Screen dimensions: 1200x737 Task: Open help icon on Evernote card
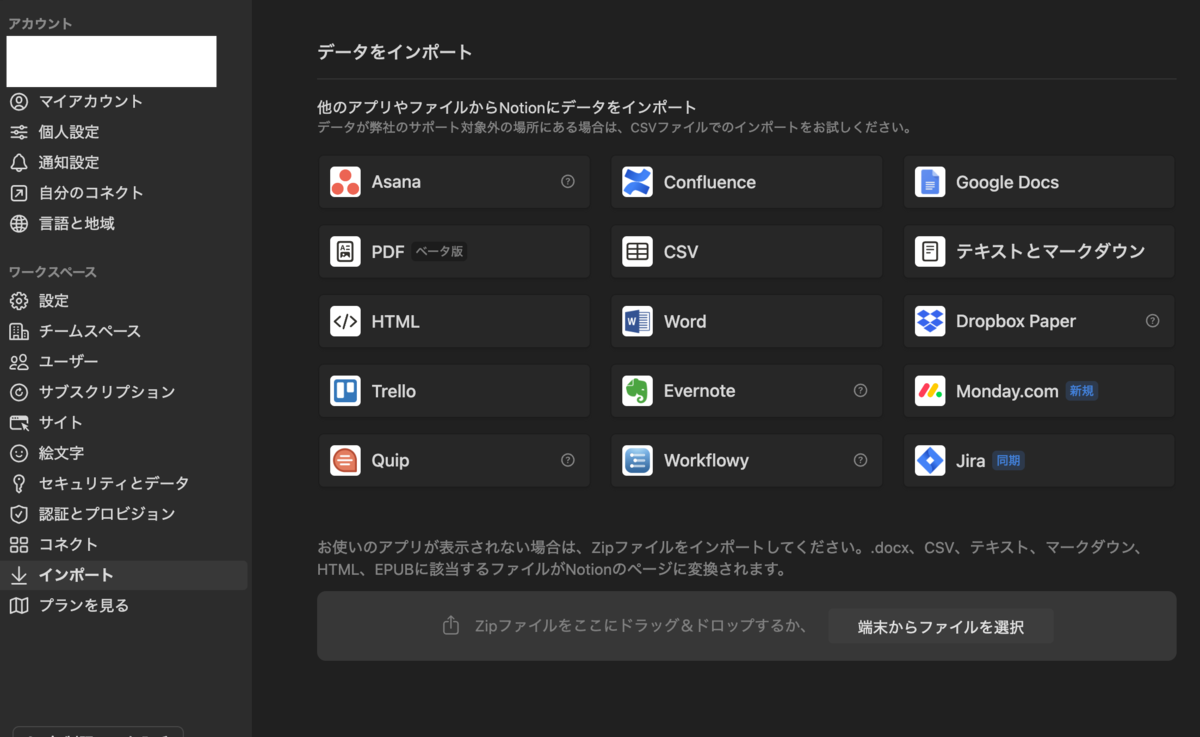tap(860, 391)
